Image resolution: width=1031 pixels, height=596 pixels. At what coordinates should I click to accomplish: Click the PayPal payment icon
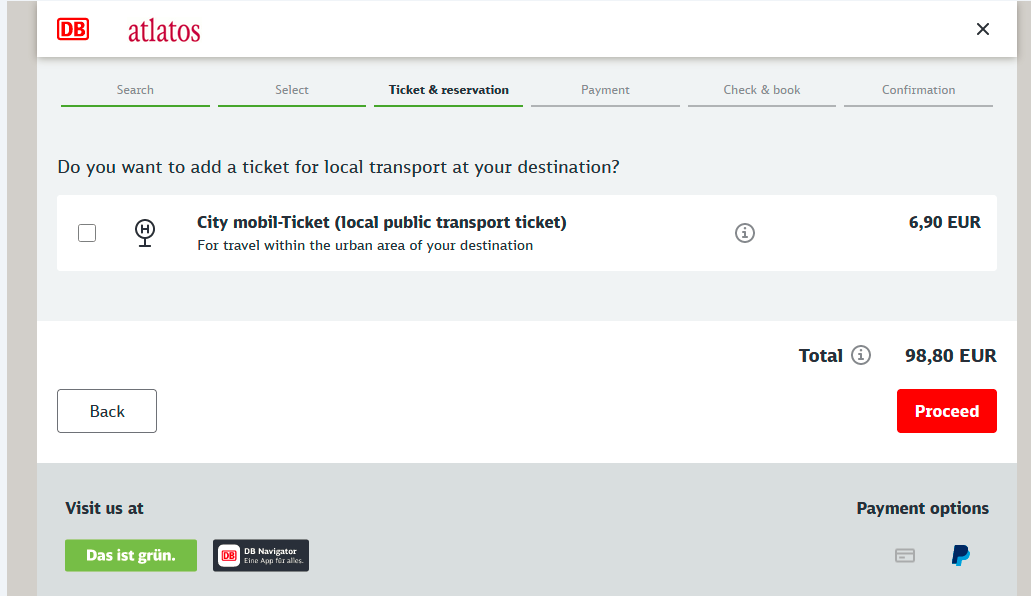click(x=961, y=555)
